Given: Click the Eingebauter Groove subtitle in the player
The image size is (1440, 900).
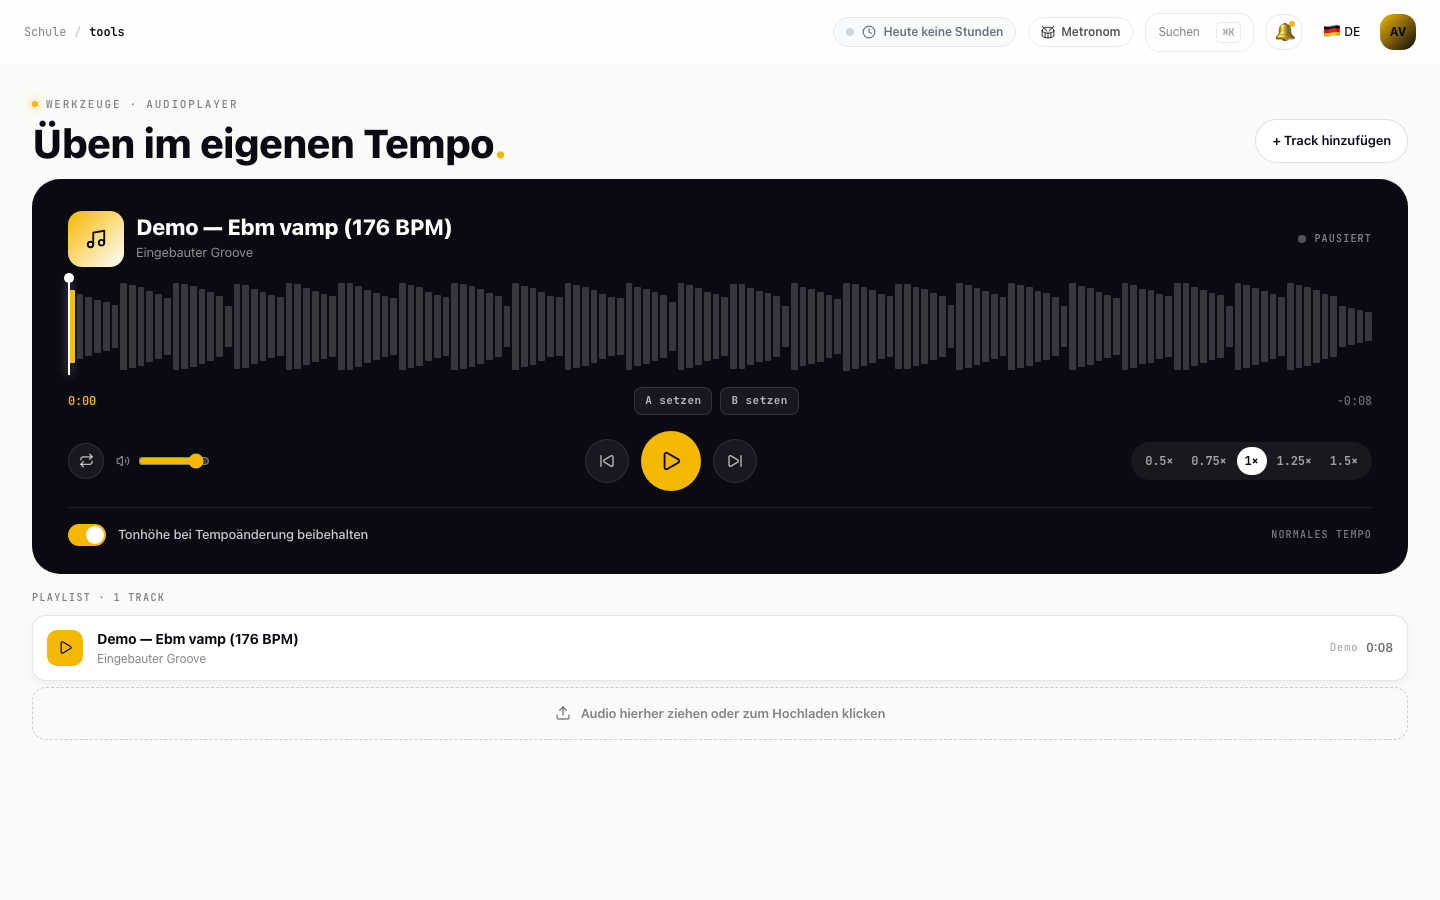Looking at the screenshot, I should (194, 253).
